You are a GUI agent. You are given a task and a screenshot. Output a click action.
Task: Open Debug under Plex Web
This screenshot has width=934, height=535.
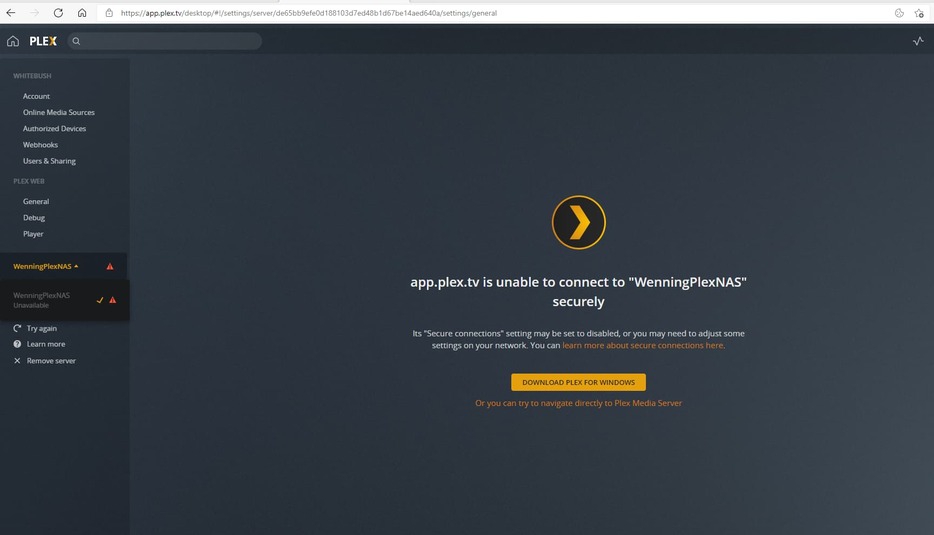coord(34,217)
